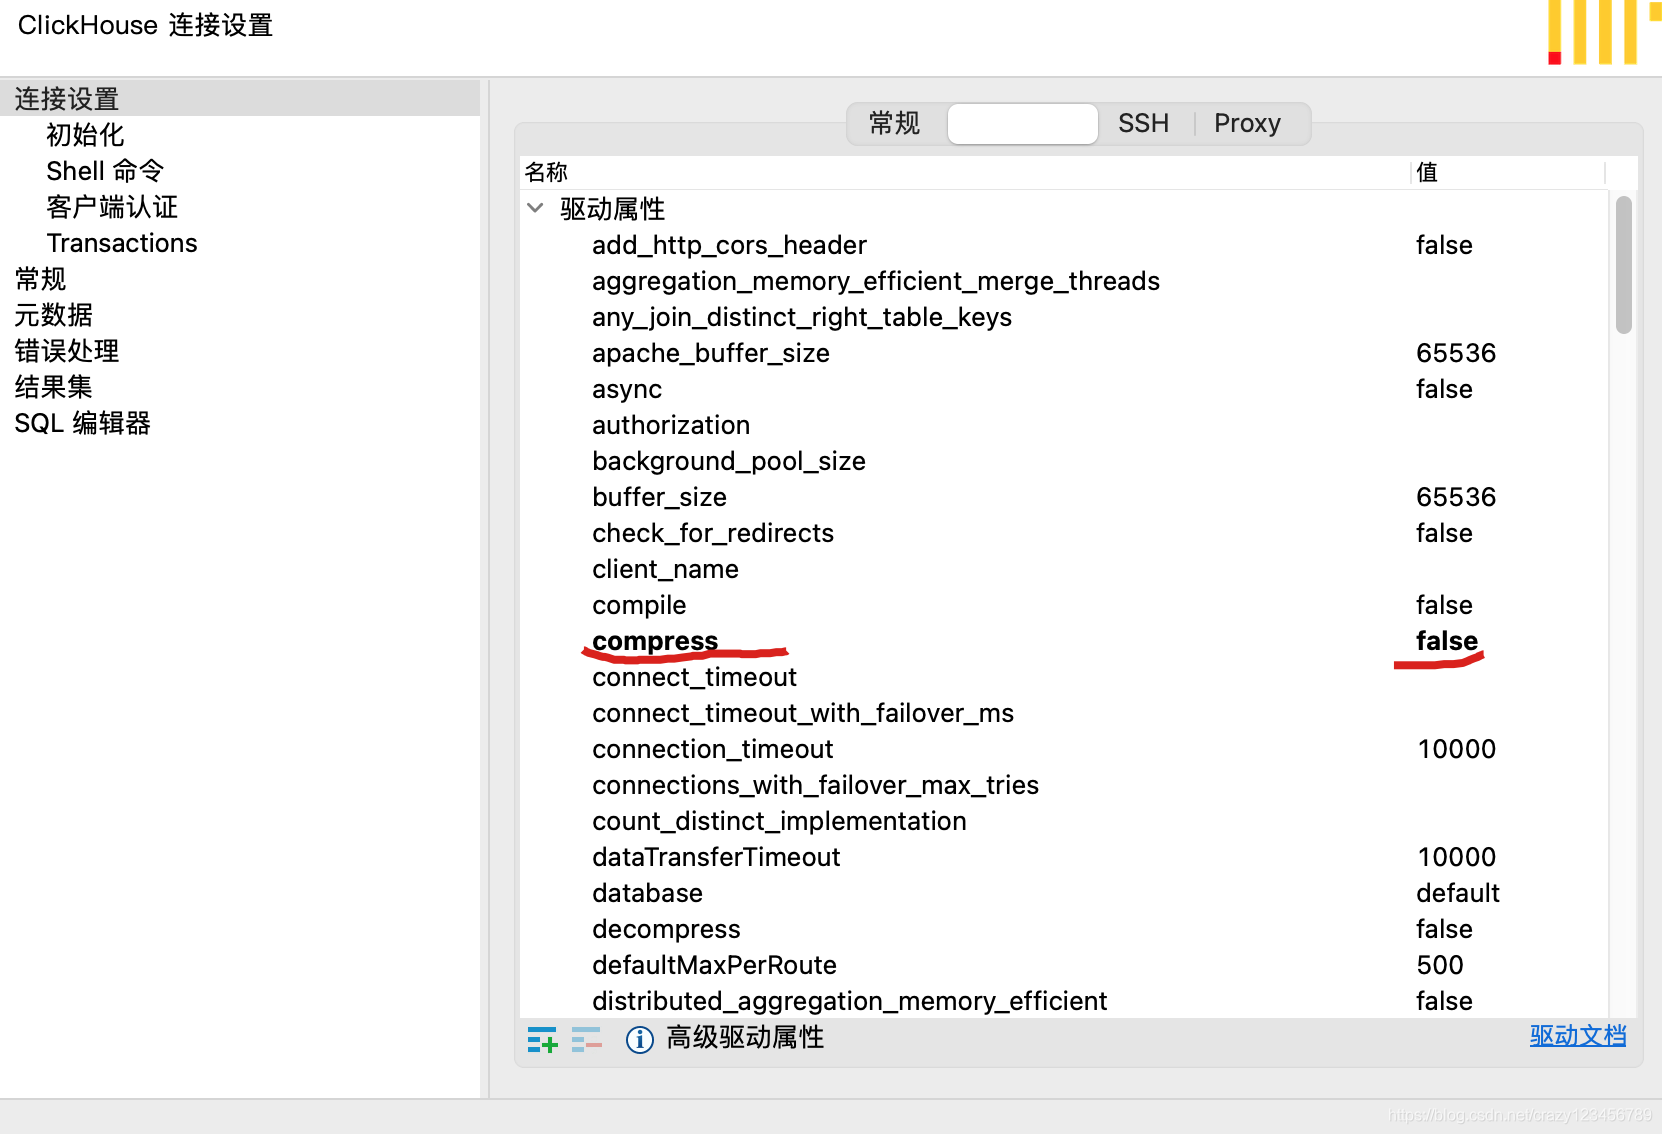
Task: Switch to the Proxy tab
Action: [1247, 123]
